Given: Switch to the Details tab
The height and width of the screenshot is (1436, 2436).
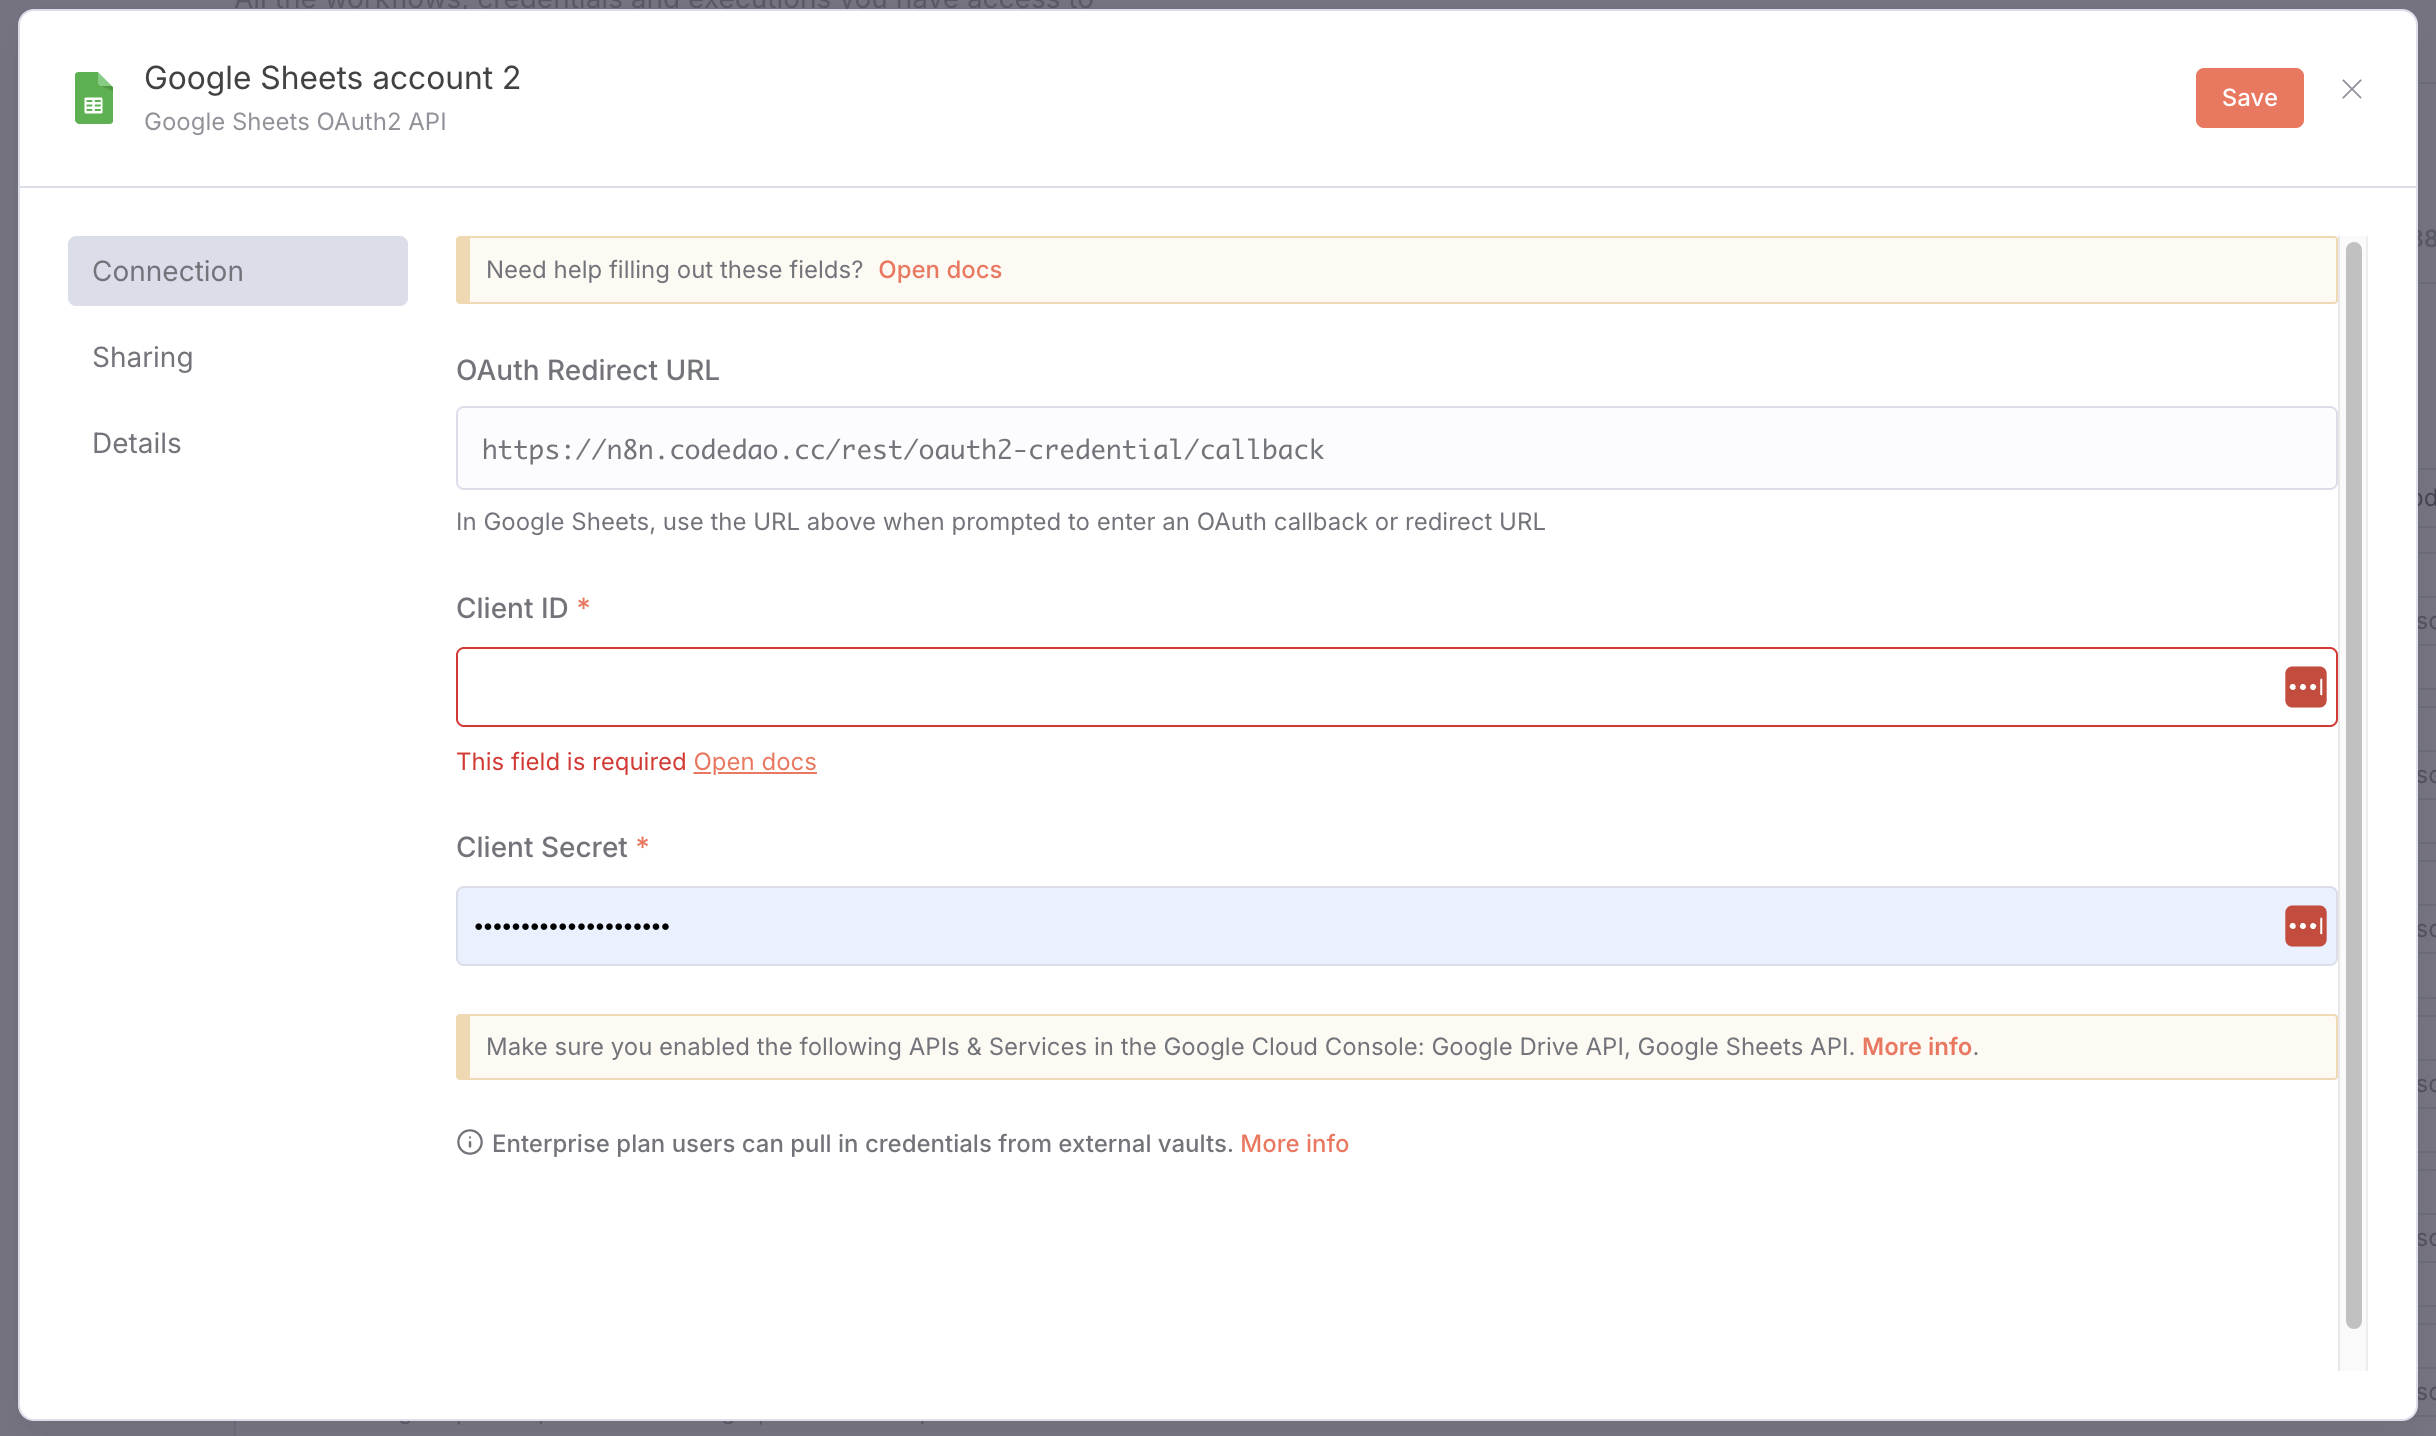Looking at the screenshot, I should tap(137, 443).
